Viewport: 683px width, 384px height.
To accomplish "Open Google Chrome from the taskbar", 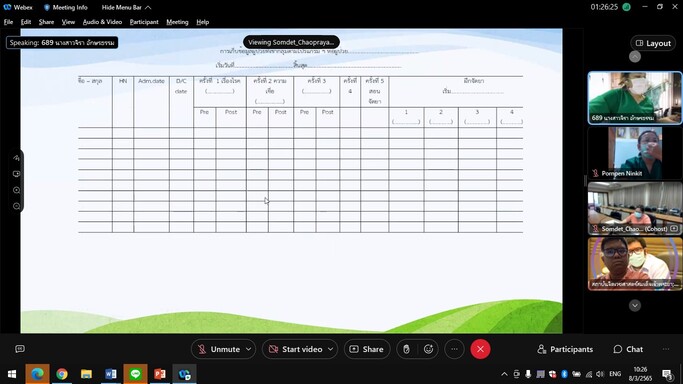I will pos(62,374).
